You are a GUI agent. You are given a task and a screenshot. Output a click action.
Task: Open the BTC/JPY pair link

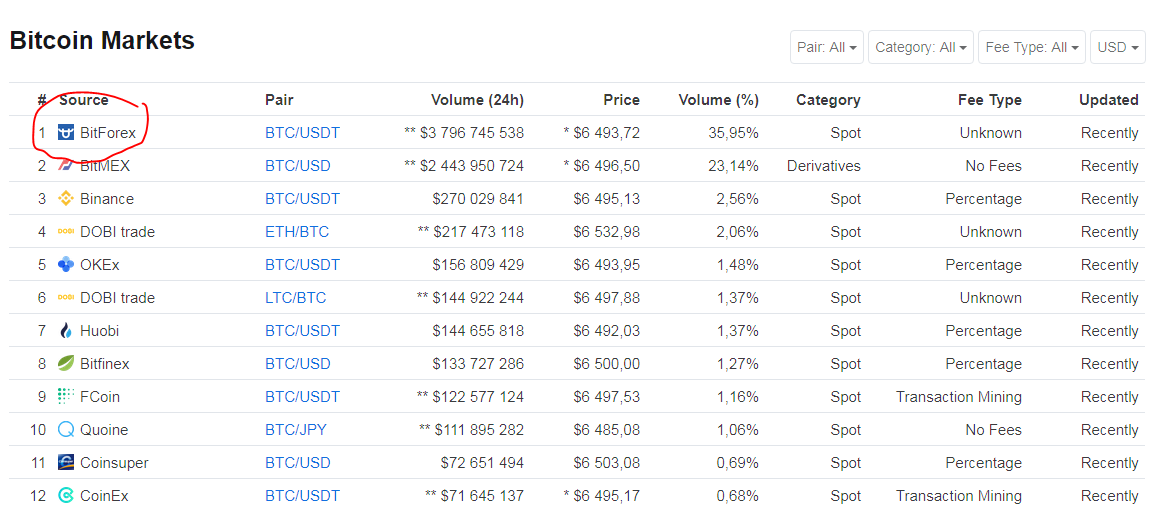coord(296,430)
